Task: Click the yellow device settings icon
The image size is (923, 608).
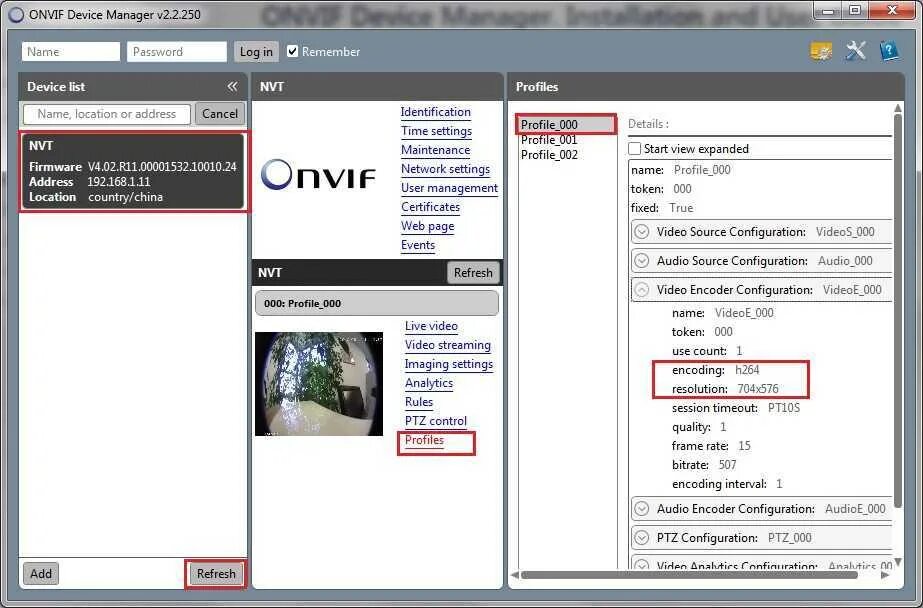Action: coord(821,52)
